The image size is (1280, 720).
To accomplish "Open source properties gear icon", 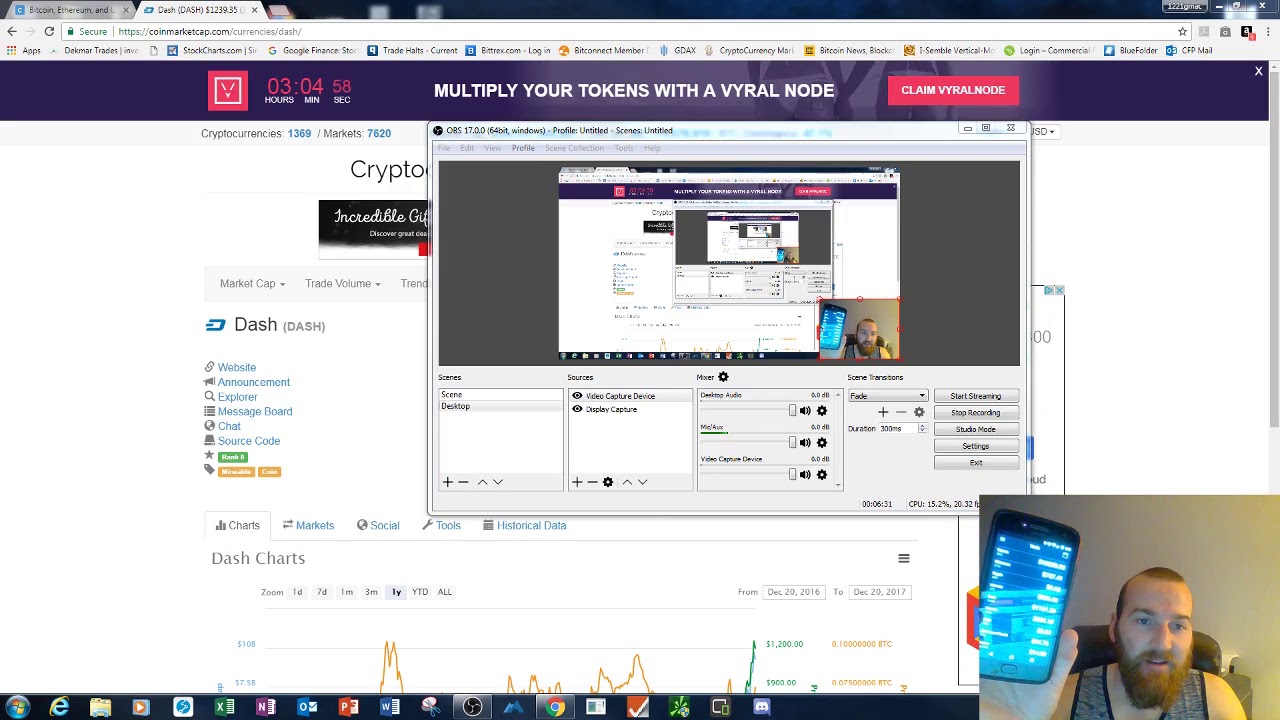I will coord(608,482).
